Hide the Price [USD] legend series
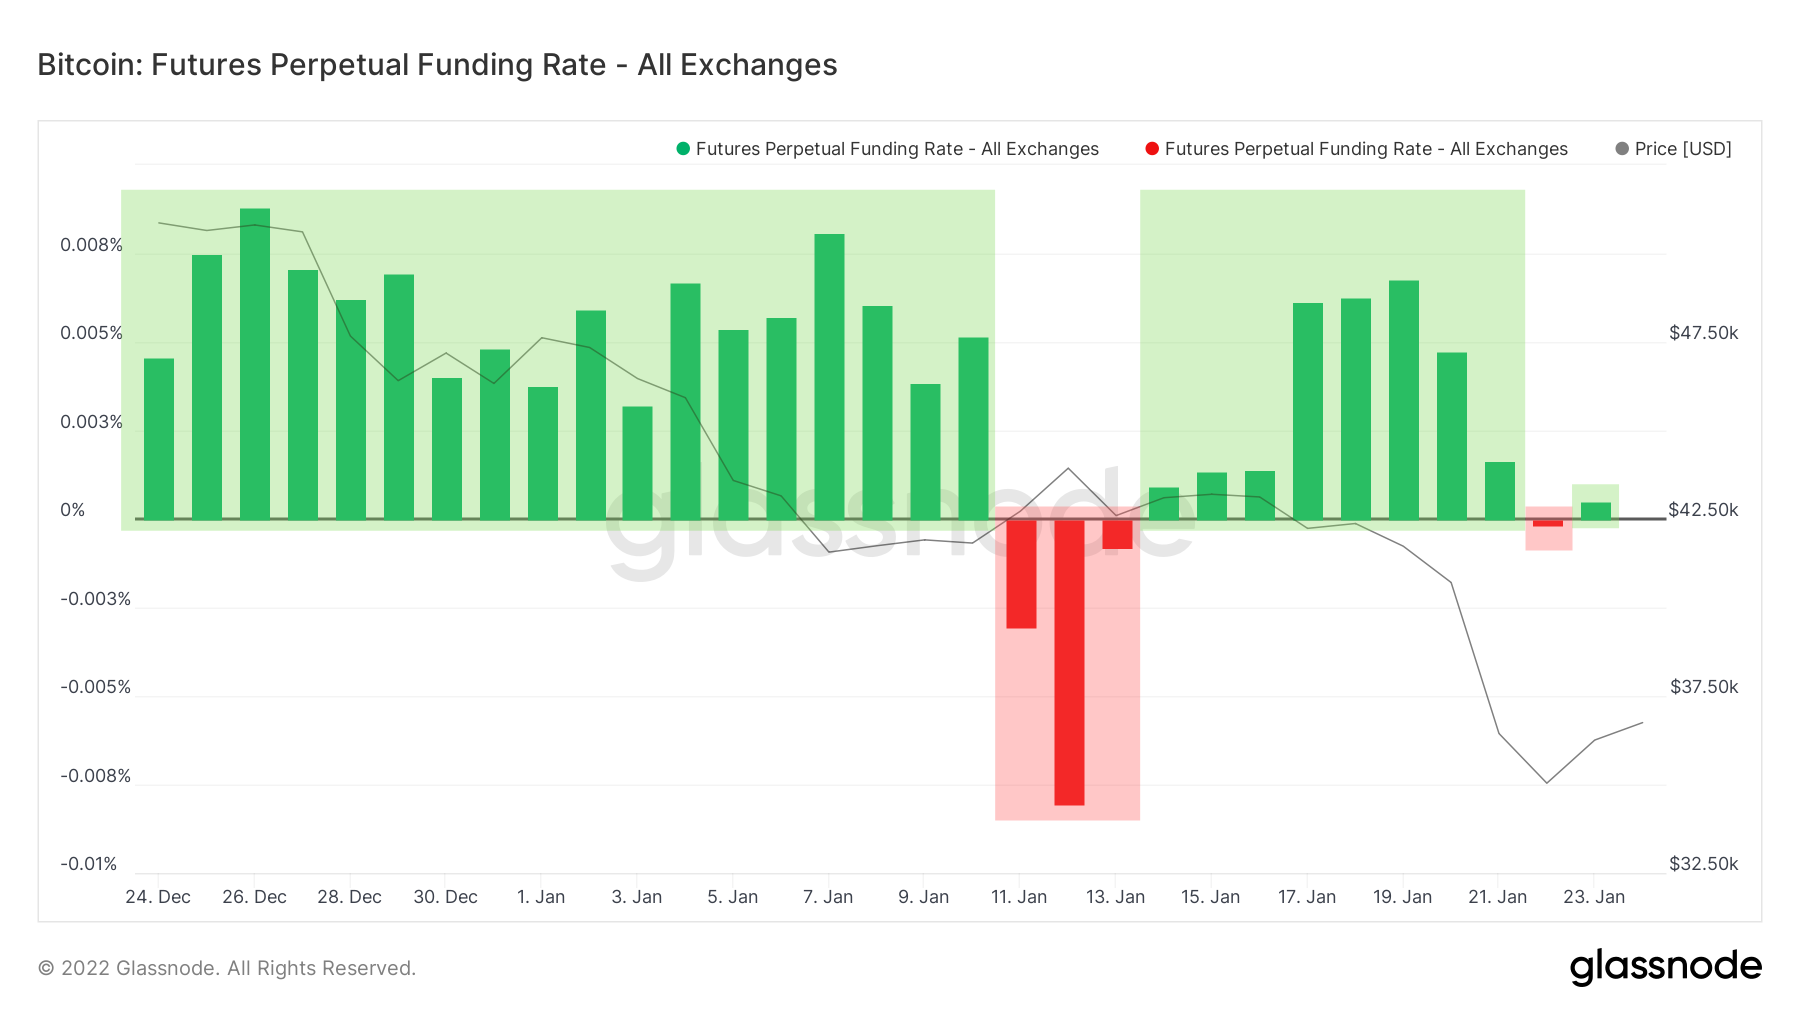Screen dimensions: 1800x1013 (x=1682, y=149)
